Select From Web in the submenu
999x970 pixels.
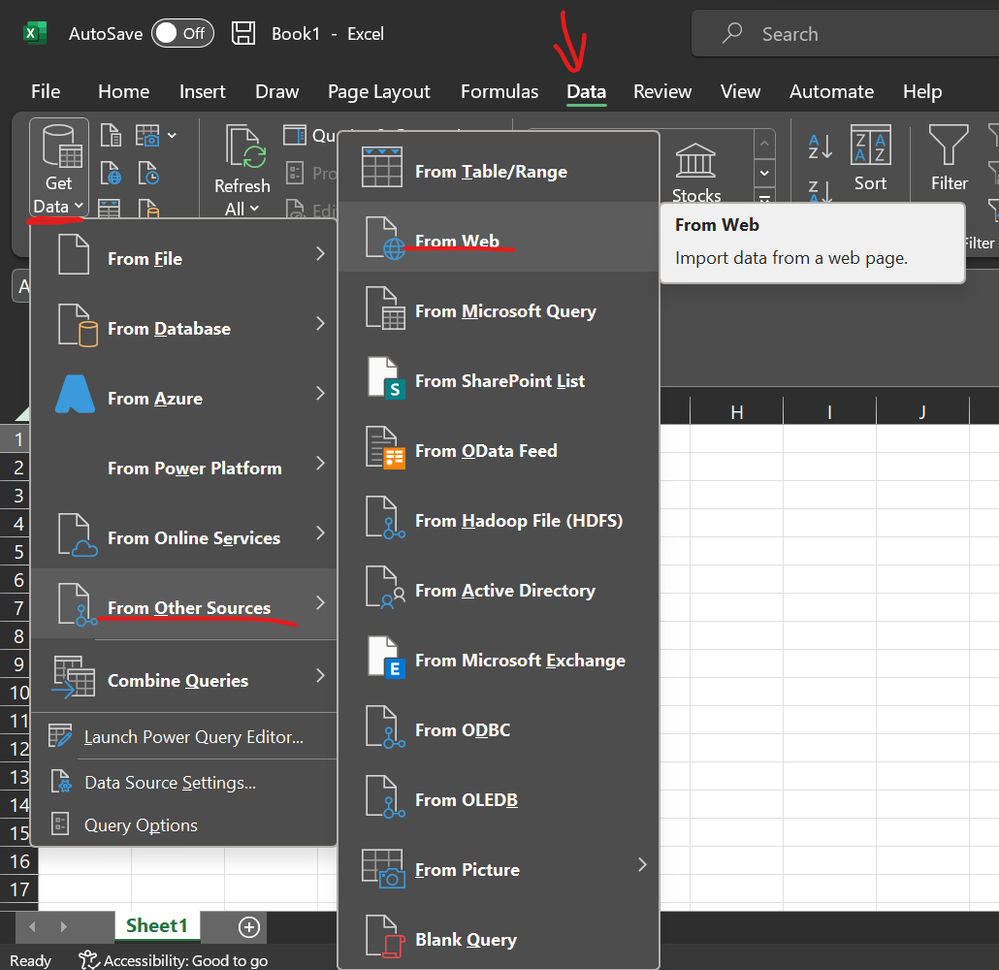(x=460, y=240)
